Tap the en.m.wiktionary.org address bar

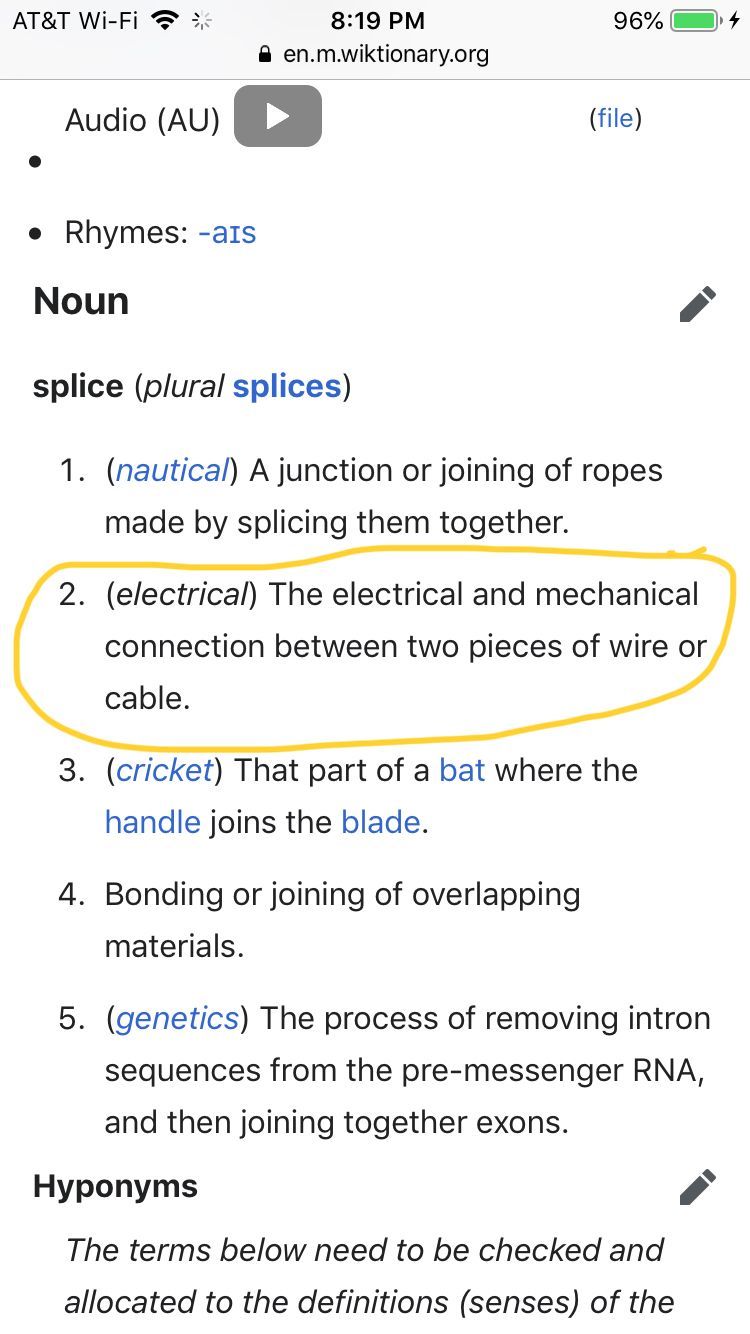pos(385,54)
